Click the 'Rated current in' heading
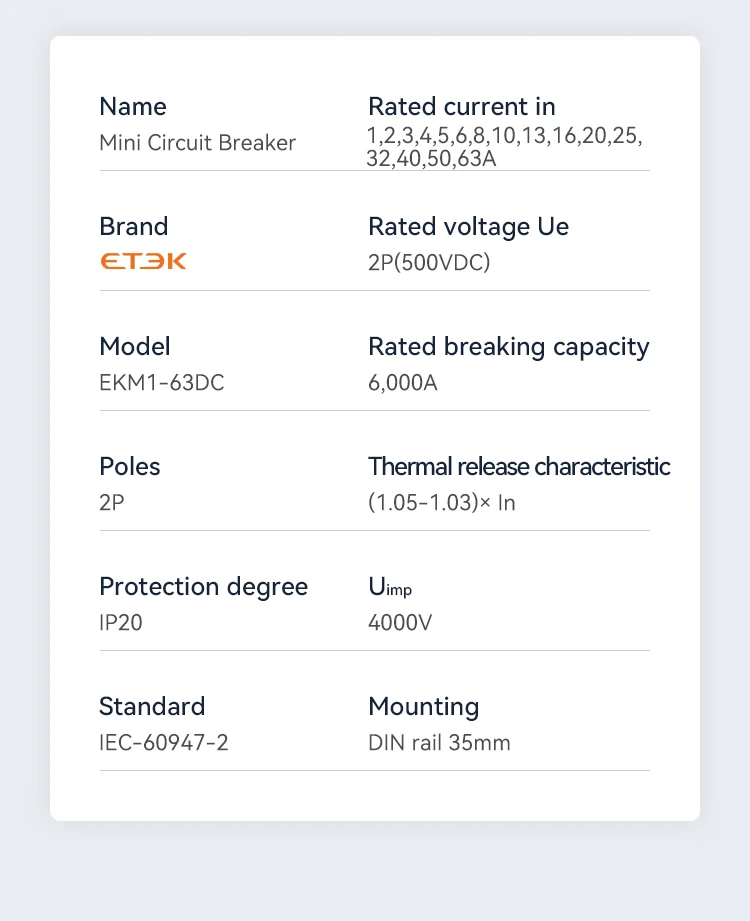The height and width of the screenshot is (921, 750). (461, 107)
